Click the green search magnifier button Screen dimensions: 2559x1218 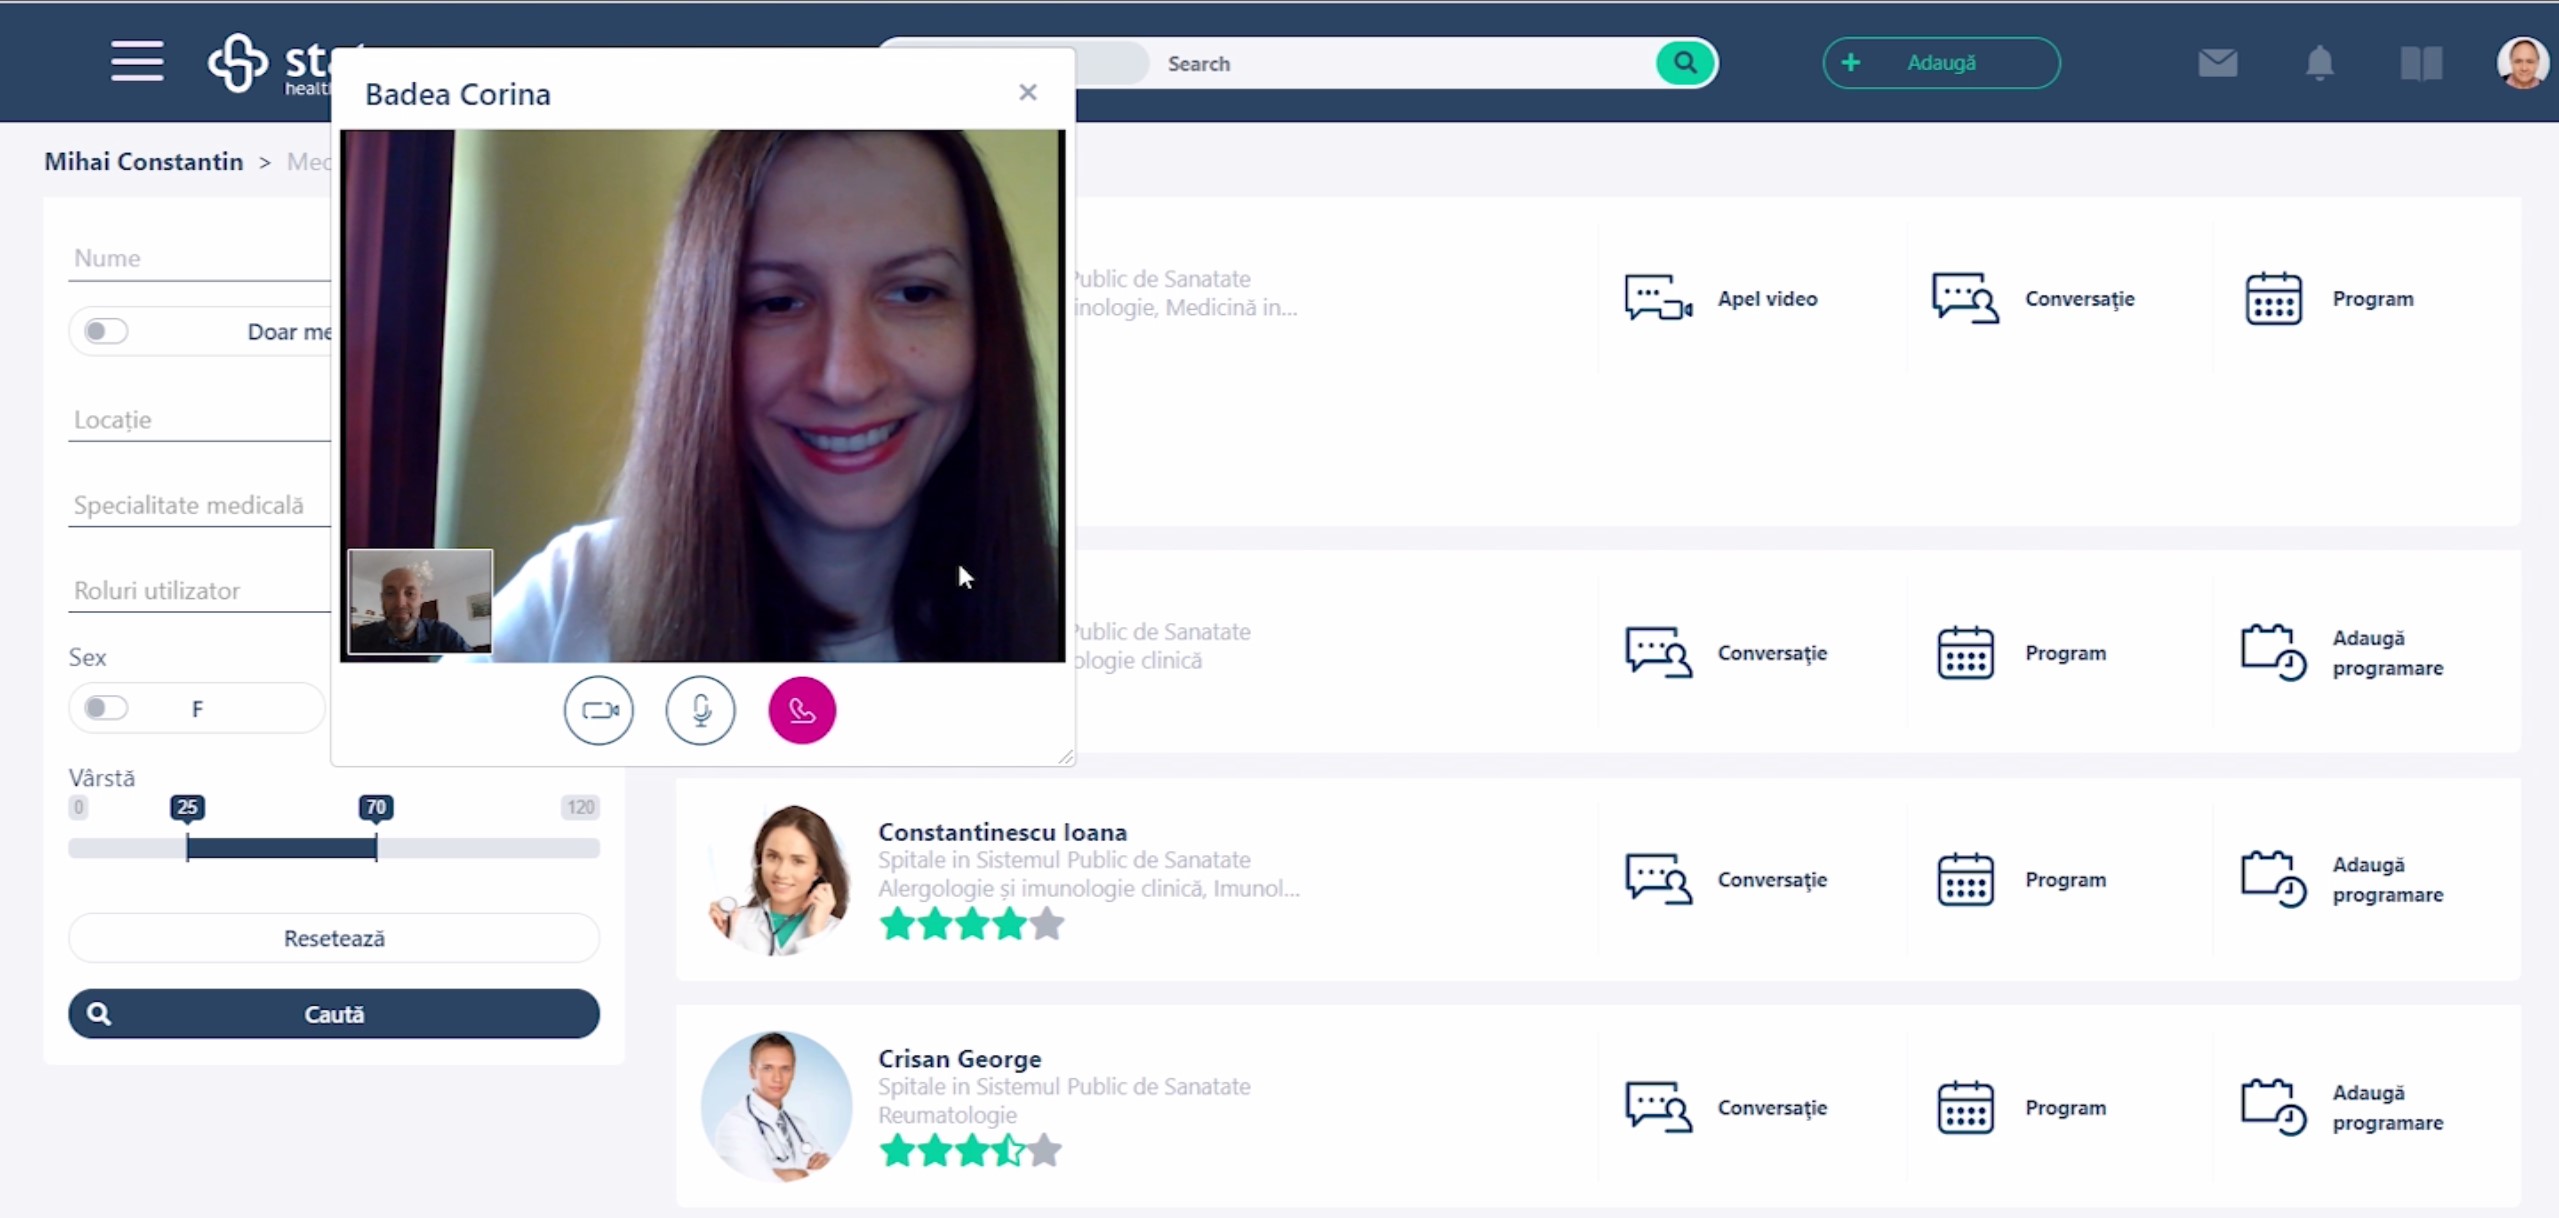1685,63
